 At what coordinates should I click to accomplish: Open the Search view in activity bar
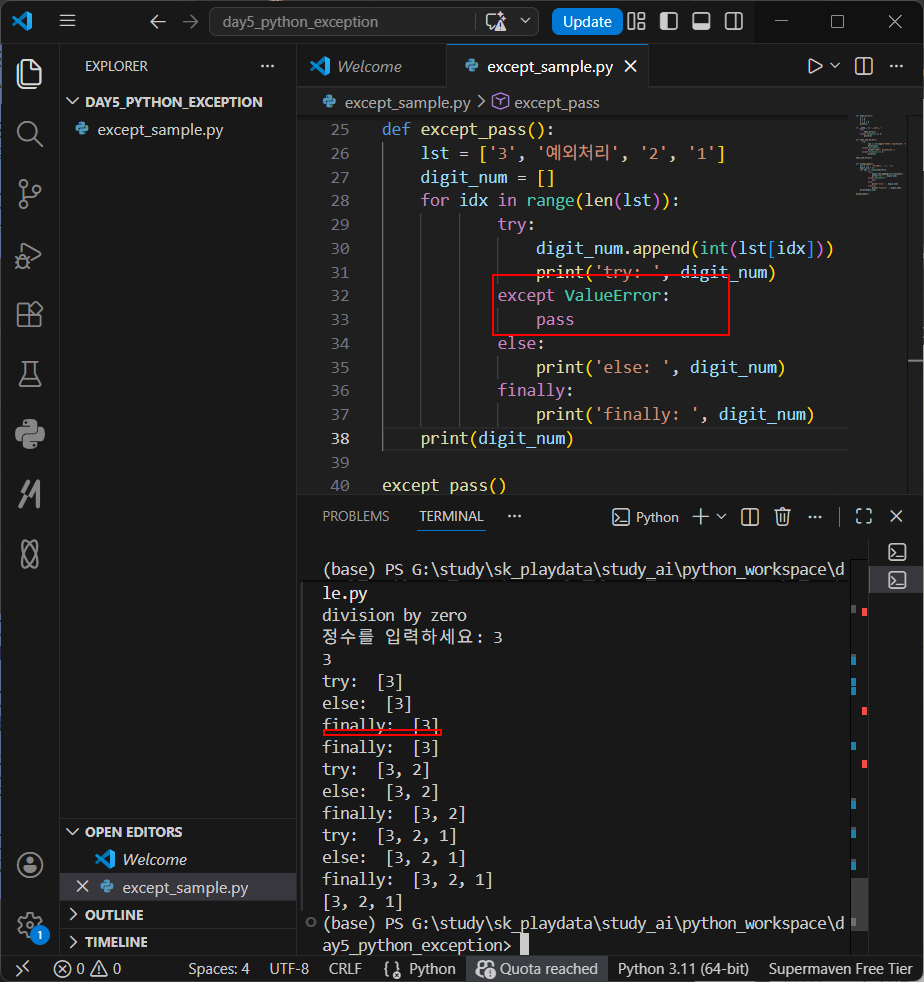(x=29, y=133)
